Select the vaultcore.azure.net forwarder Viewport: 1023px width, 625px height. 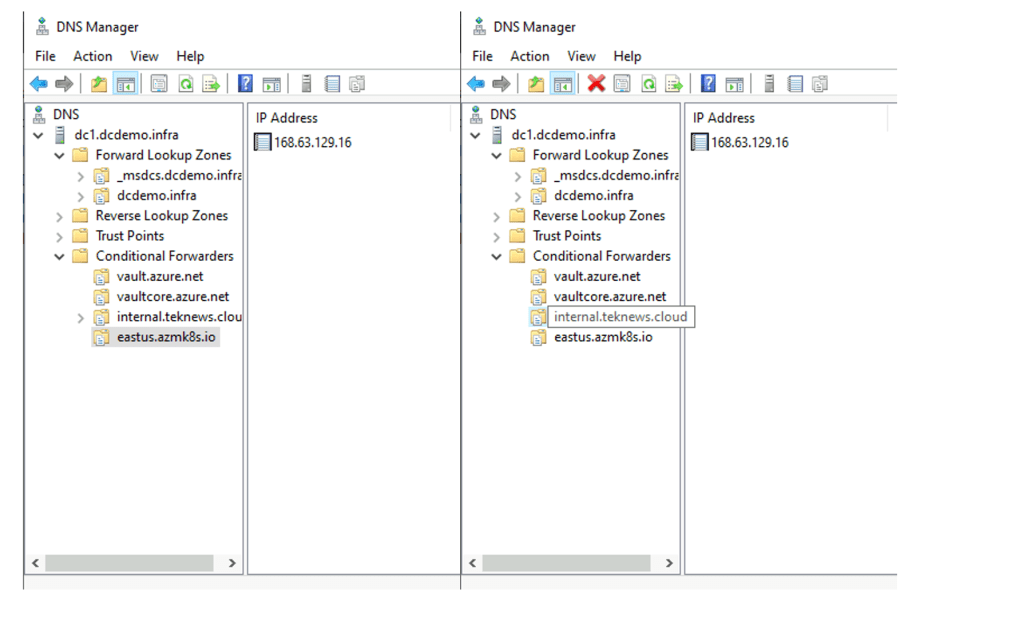coord(171,296)
